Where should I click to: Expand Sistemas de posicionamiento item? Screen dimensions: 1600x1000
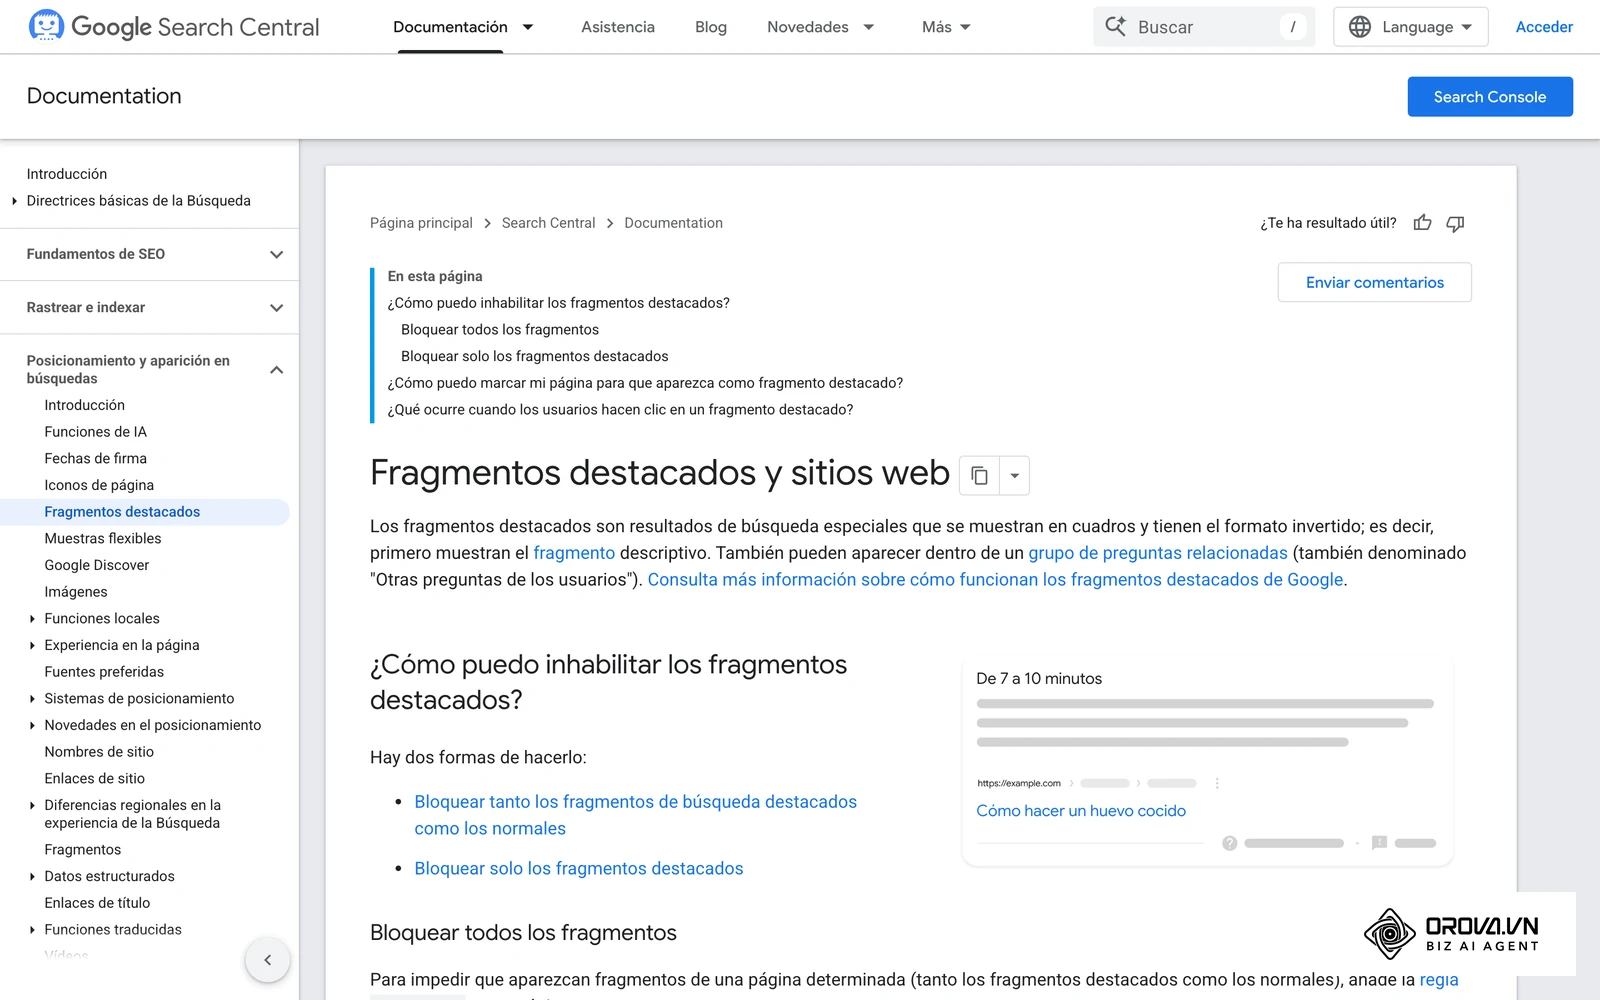point(32,699)
